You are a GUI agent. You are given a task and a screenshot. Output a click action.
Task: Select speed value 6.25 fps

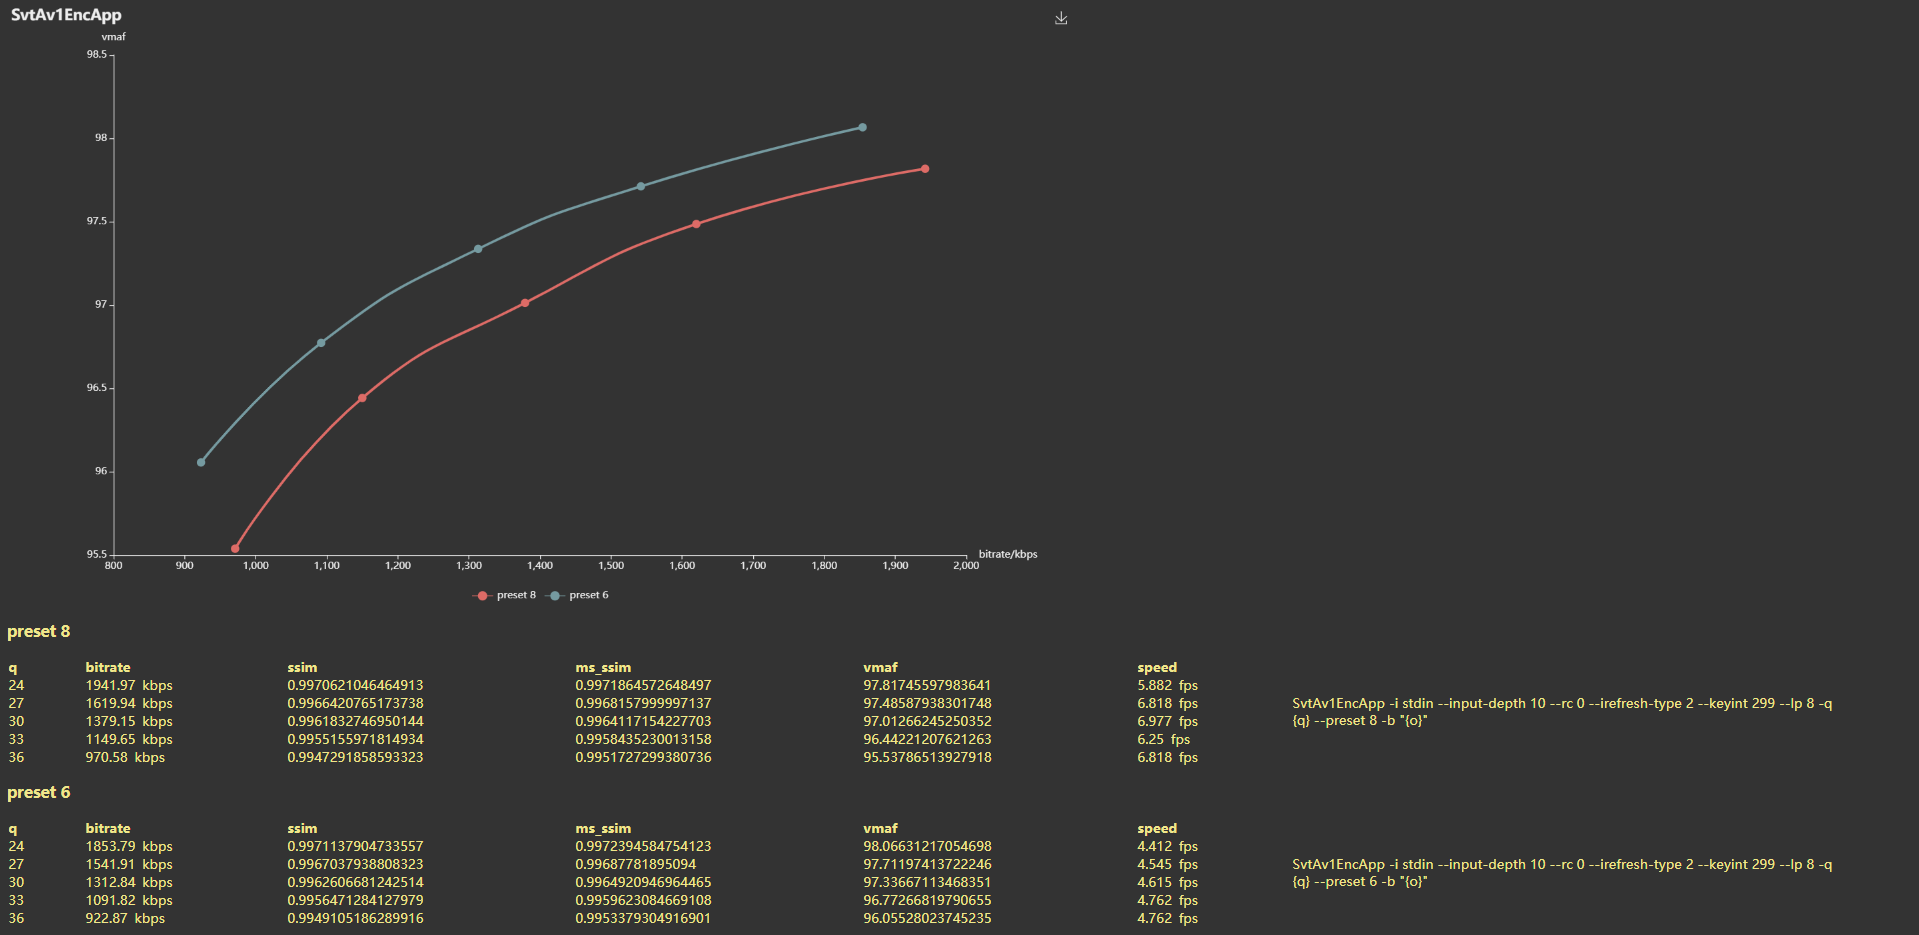pyautogui.click(x=1163, y=739)
